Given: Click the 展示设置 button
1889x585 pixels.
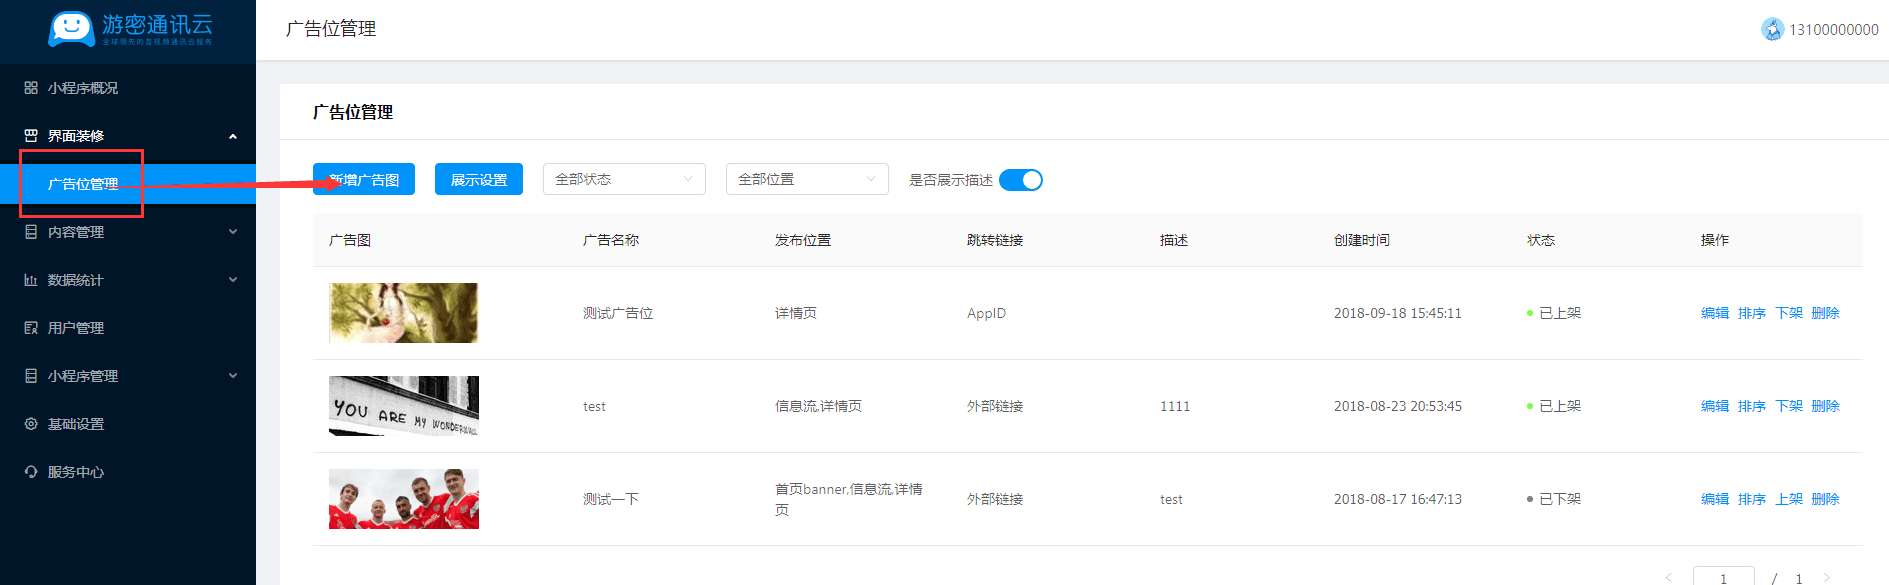Looking at the screenshot, I should point(479,180).
